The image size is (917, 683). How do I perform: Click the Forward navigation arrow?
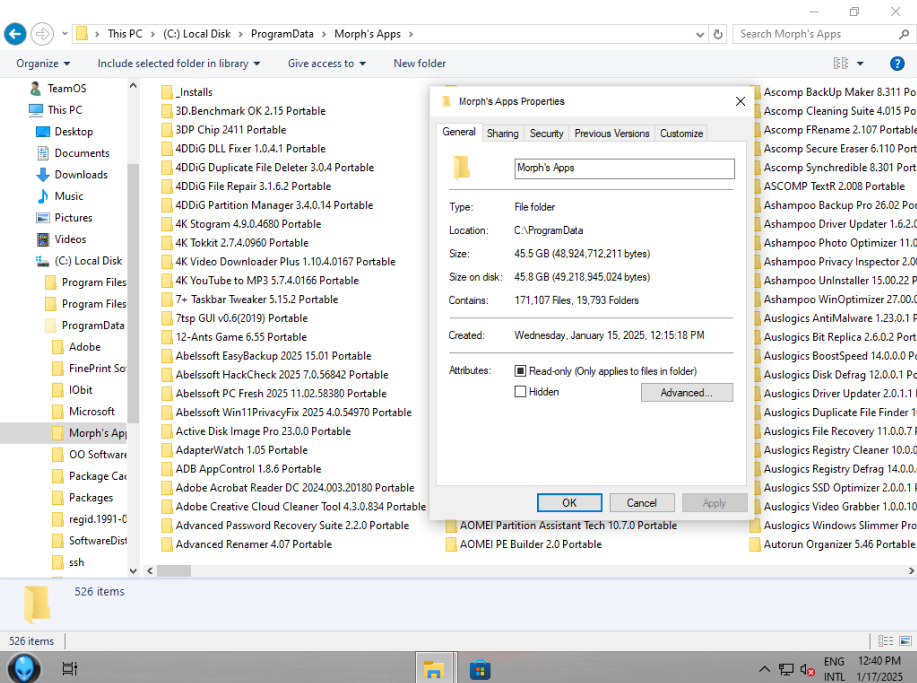pos(42,34)
